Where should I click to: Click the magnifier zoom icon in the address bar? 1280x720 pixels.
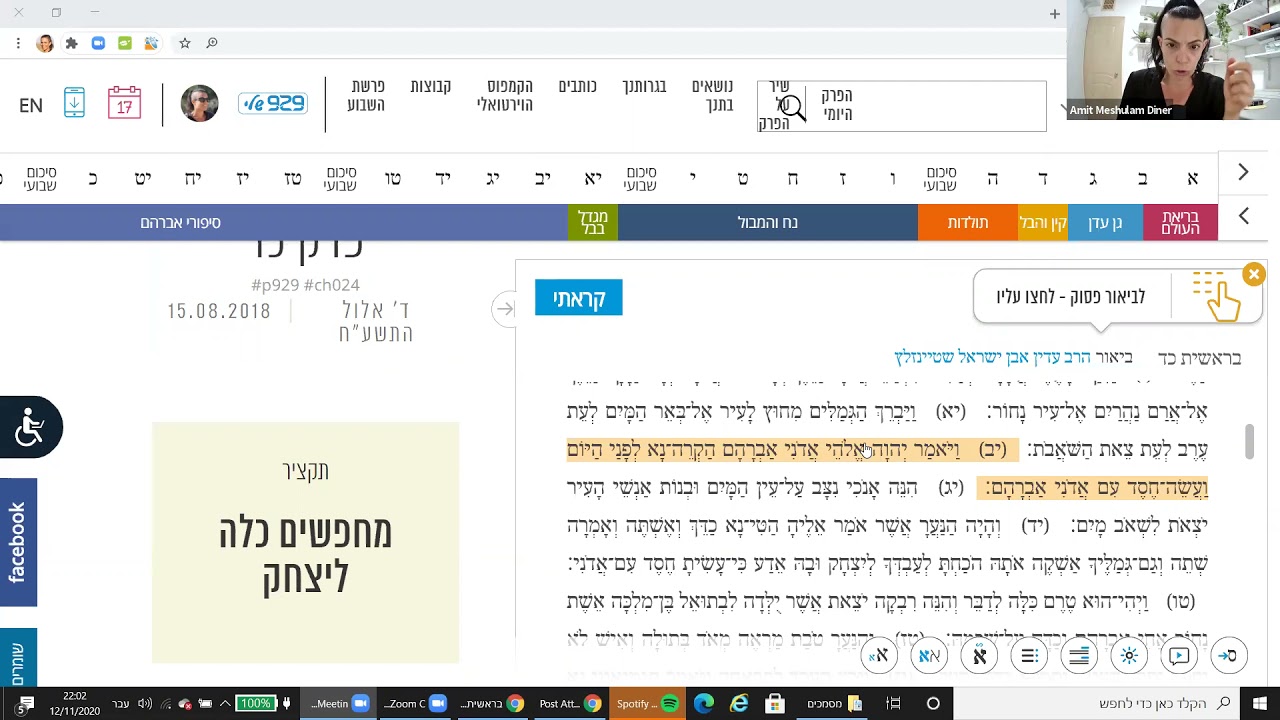212,43
